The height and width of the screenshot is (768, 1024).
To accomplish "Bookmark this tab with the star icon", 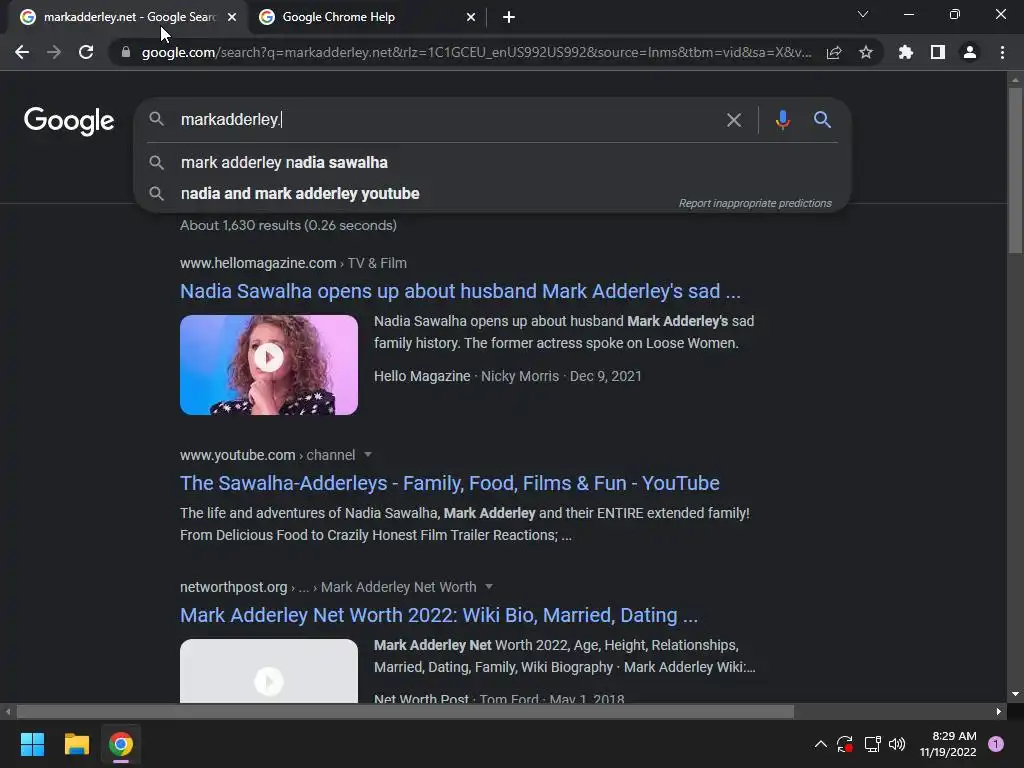I will (x=866, y=52).
